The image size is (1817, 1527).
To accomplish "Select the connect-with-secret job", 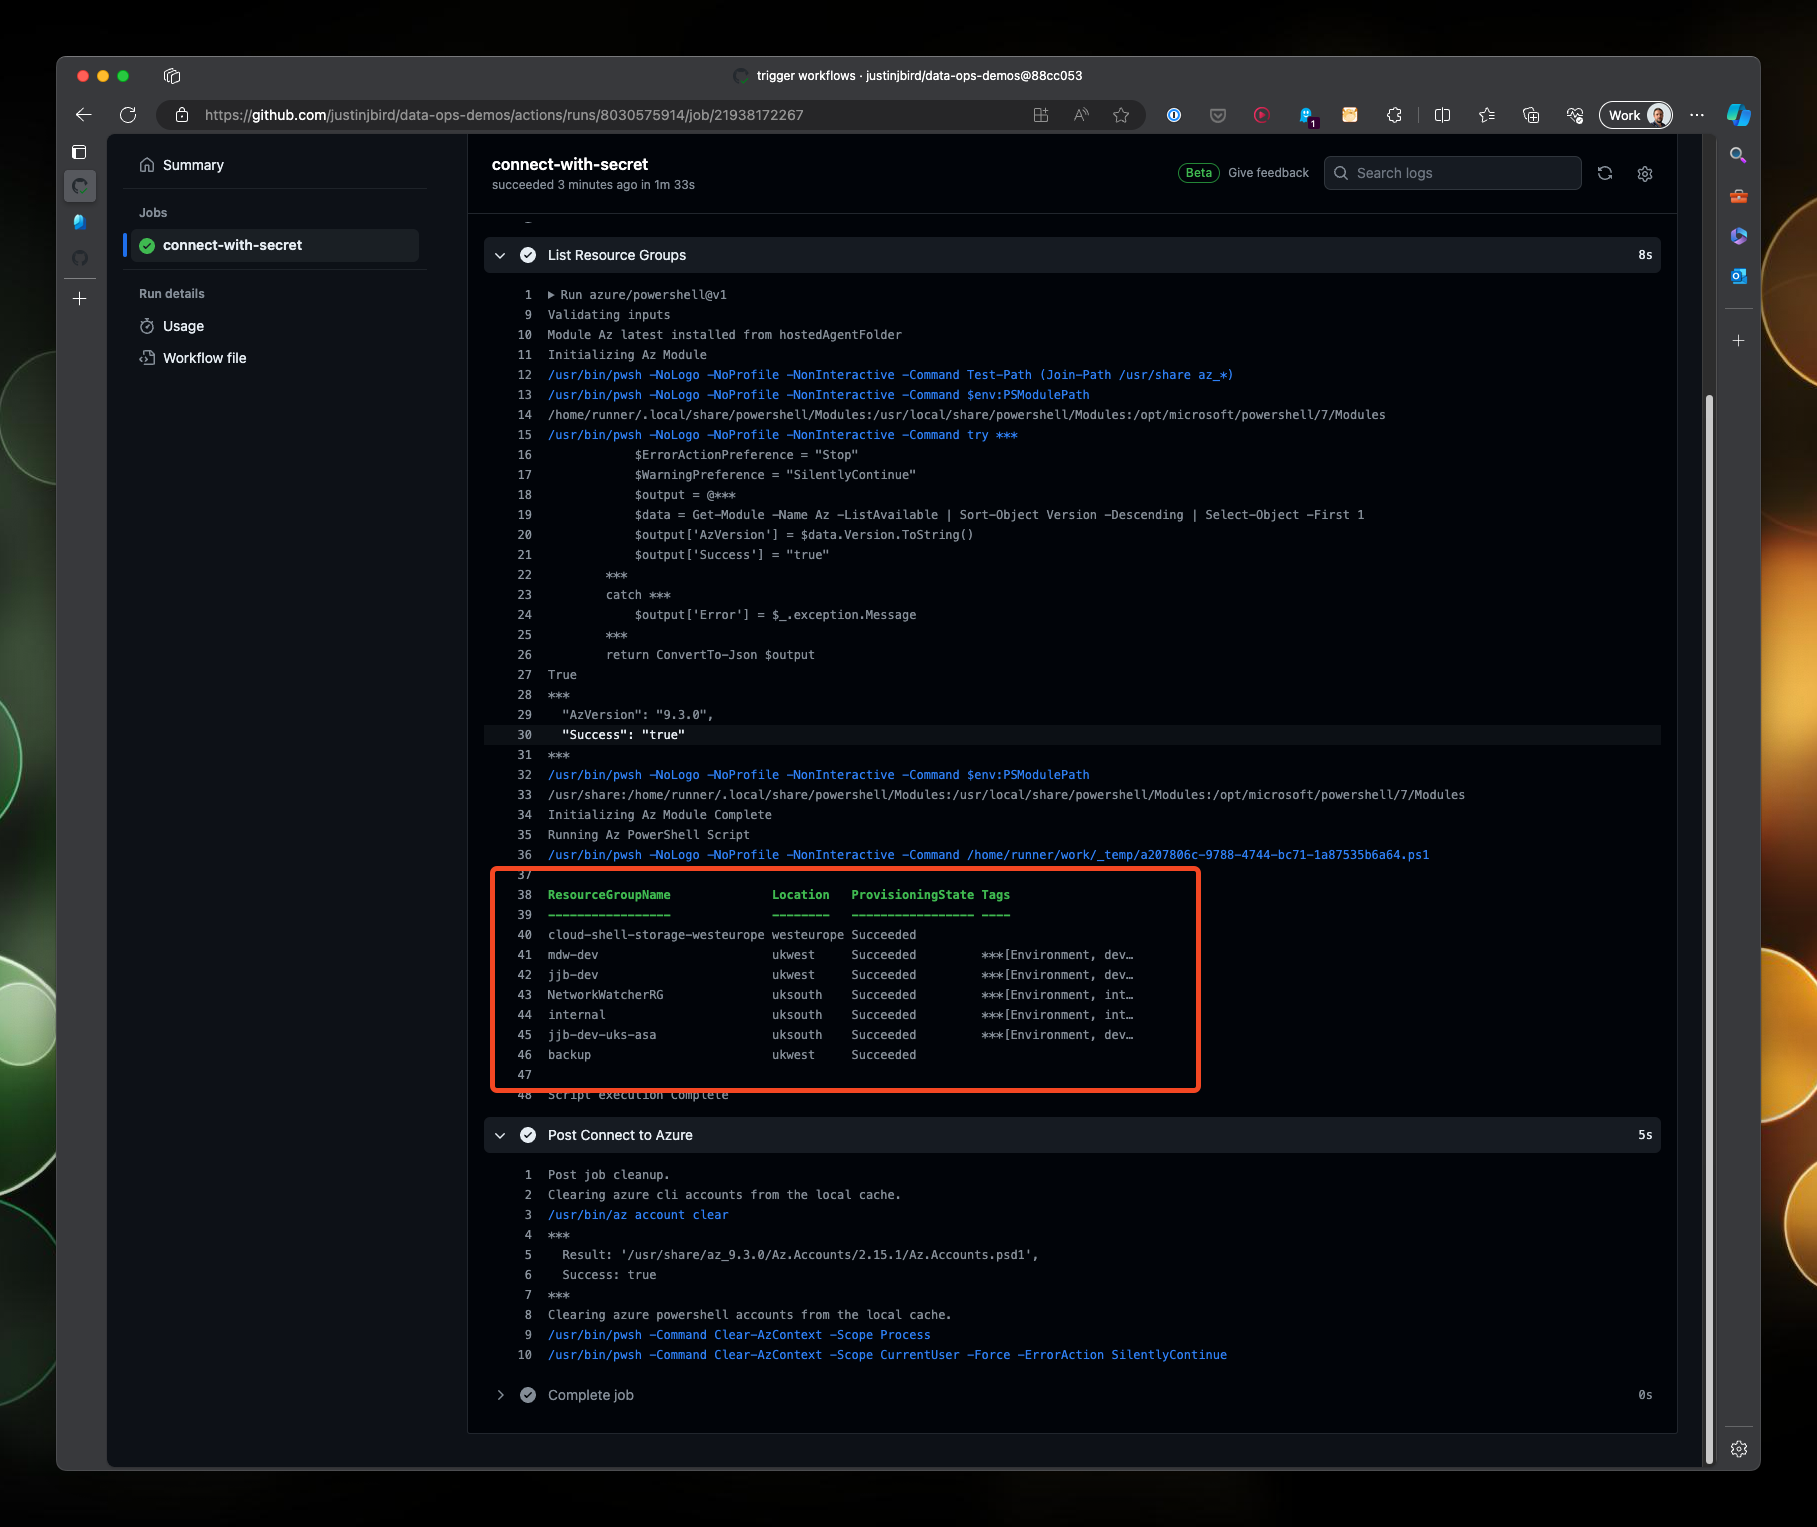I will [275, 245].
